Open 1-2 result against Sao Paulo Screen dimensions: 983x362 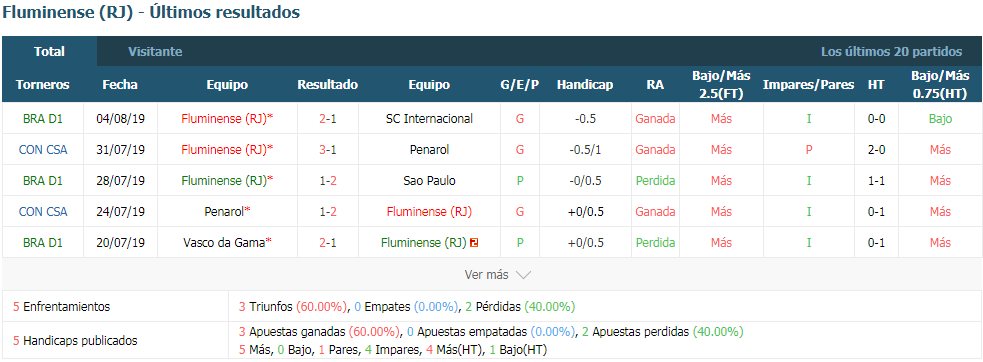328,181
